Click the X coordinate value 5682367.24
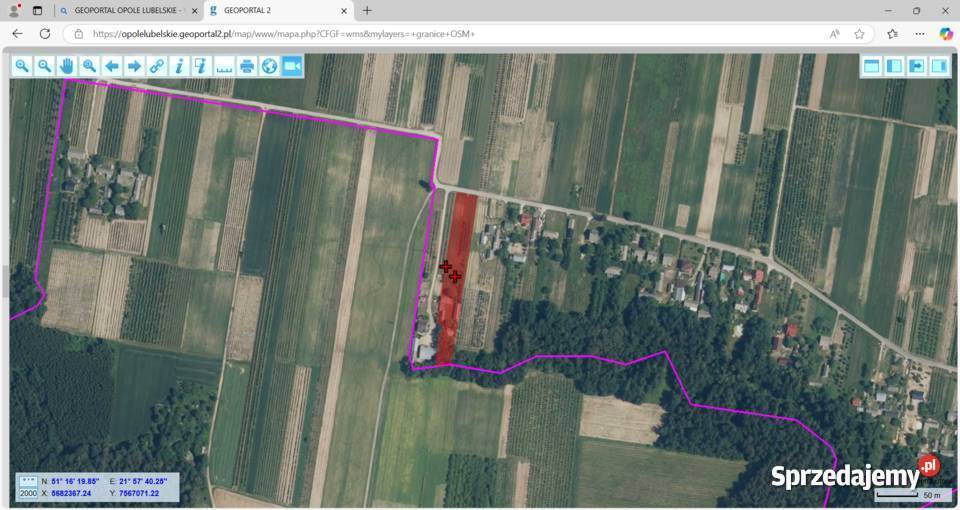The height and width of the screenshot is (510, 960). coord(71,493)
